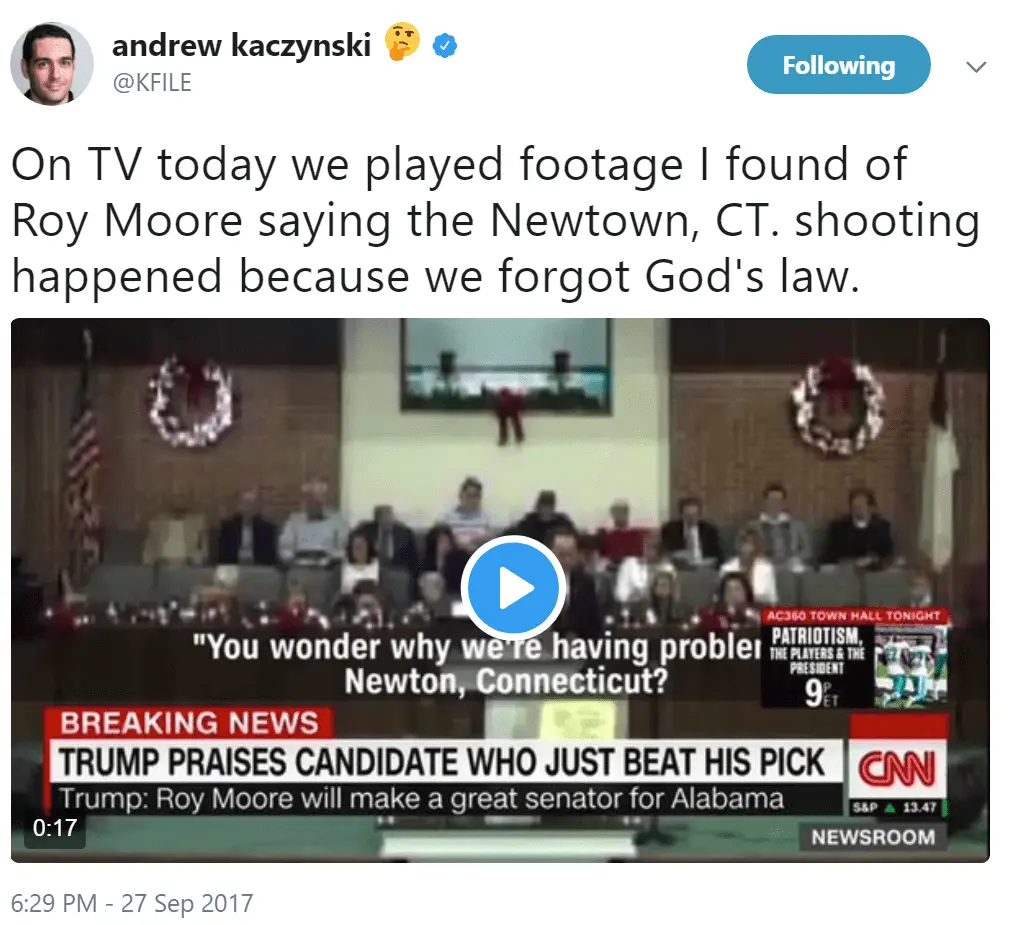The width and height of the screenshot is (1026, 925).
Task: Click the Trump praises candidate headline
Action: pyautogui.click(x=442, y=761)
